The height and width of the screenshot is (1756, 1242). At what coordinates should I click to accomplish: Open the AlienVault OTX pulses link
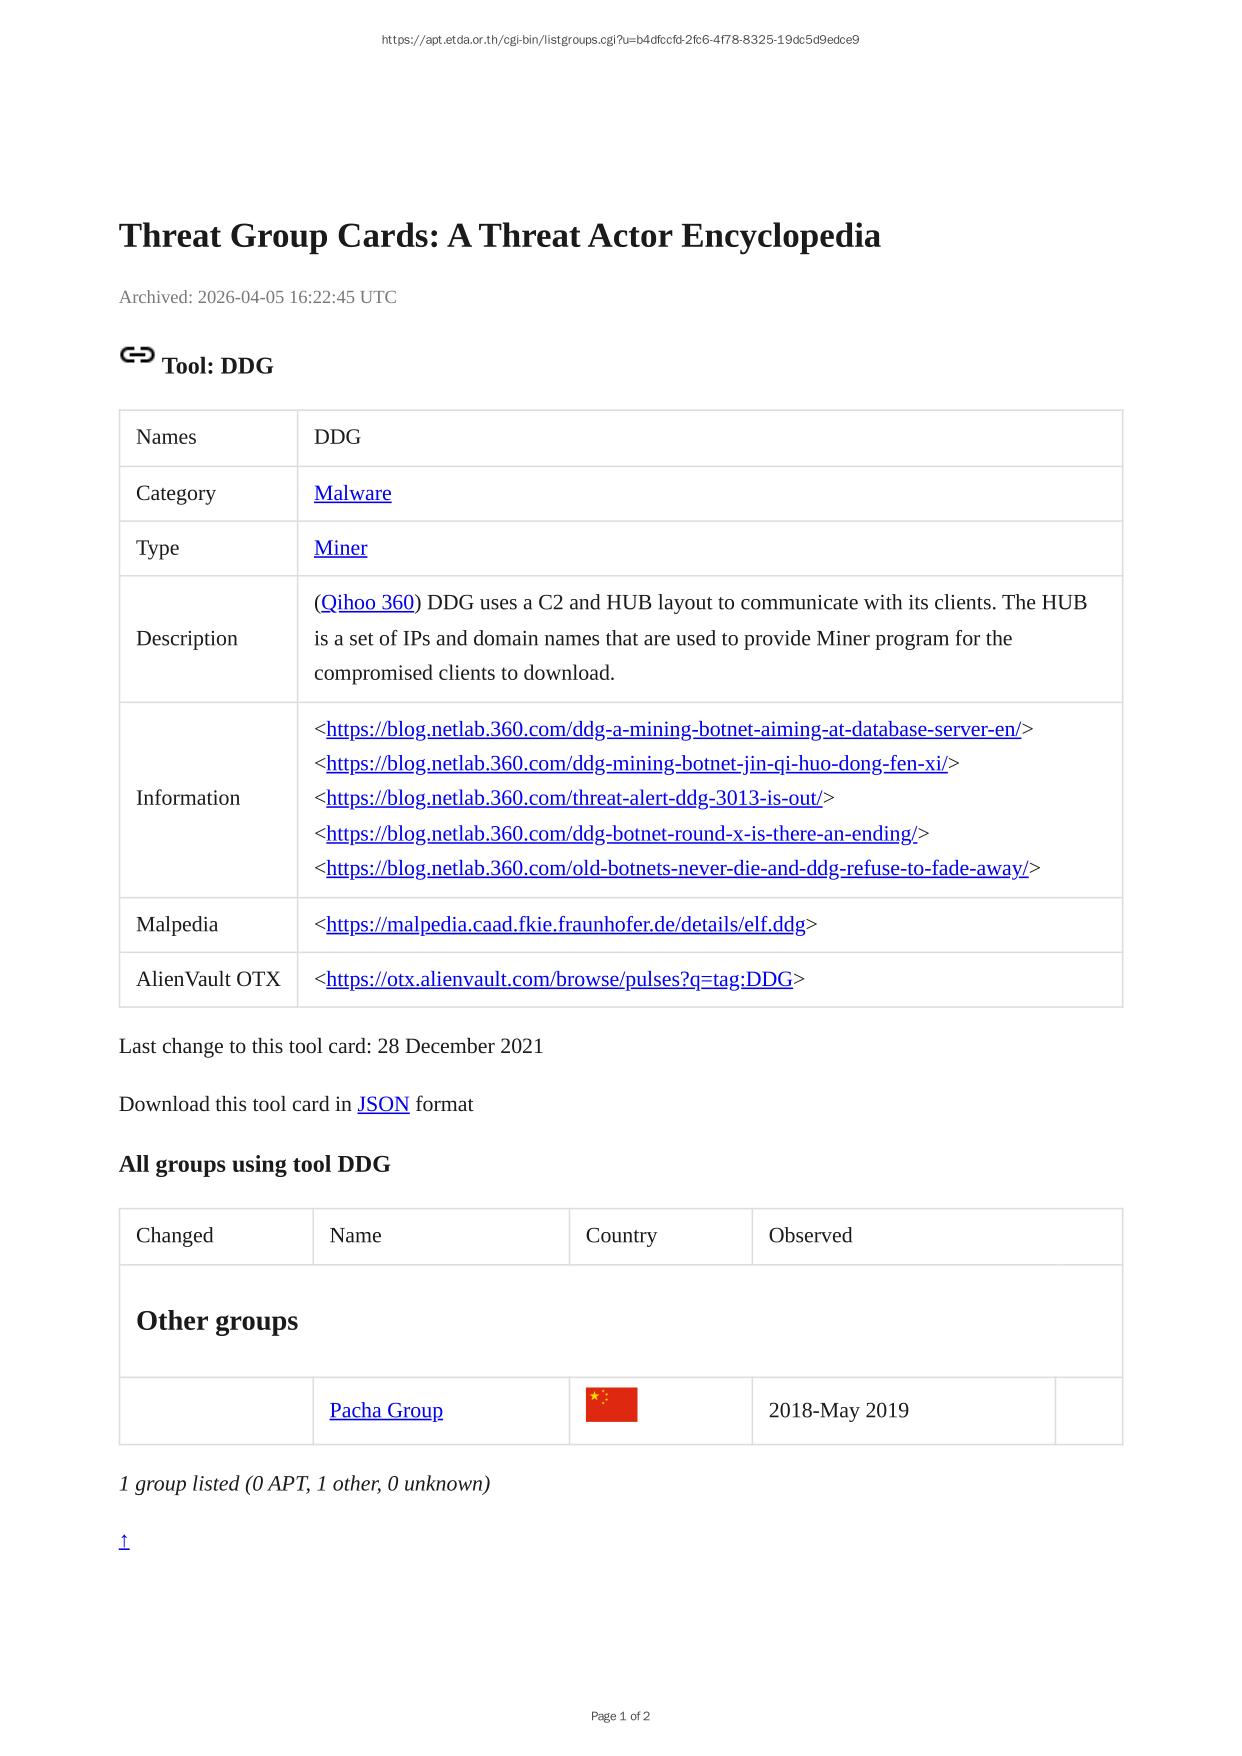(x=559, y=979)
